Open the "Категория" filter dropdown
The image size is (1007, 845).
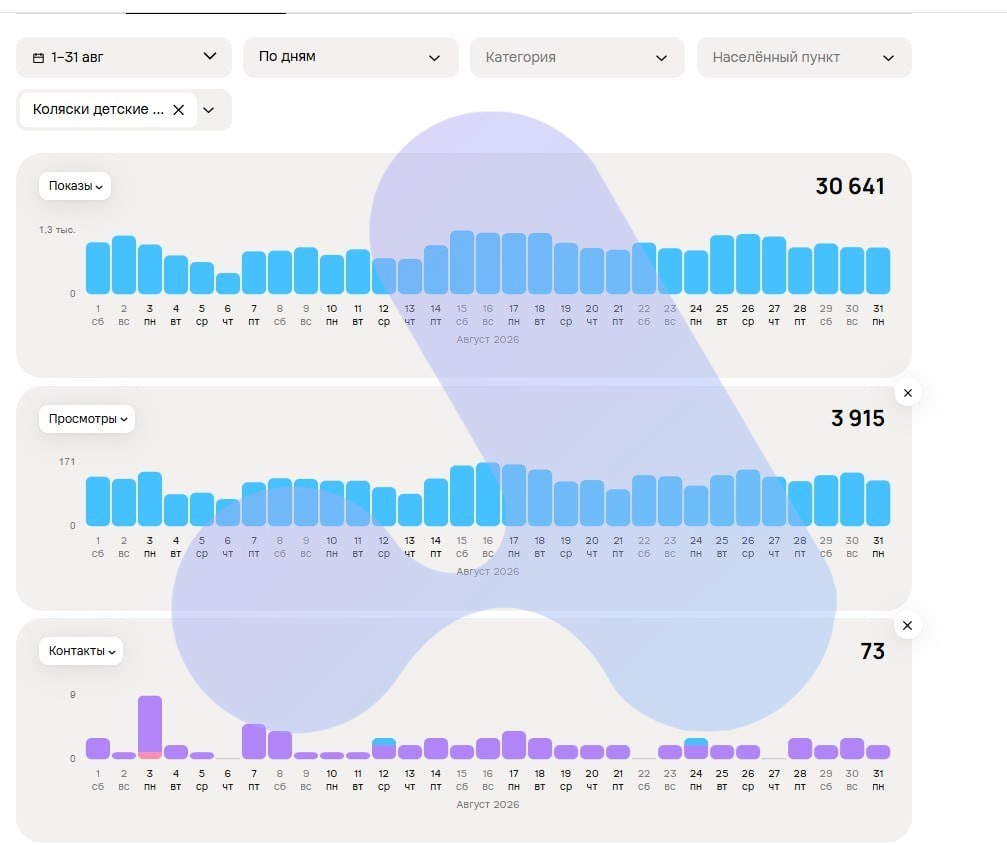(x=577, y=57)
